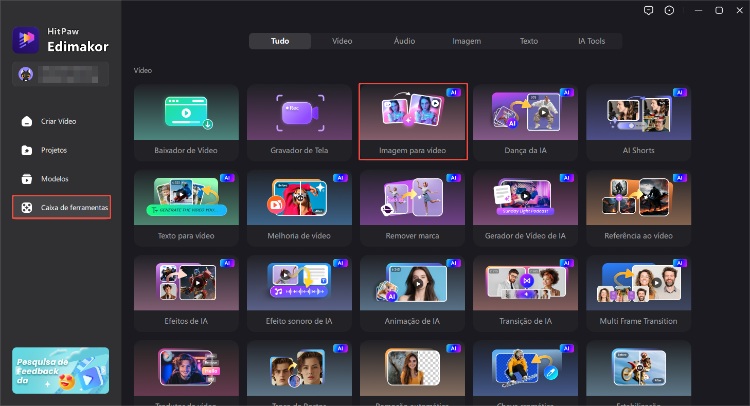Switch to the Texto tab
Image resolution: width=750 pixels, height=406 pixels.
(x=529, y=41)
